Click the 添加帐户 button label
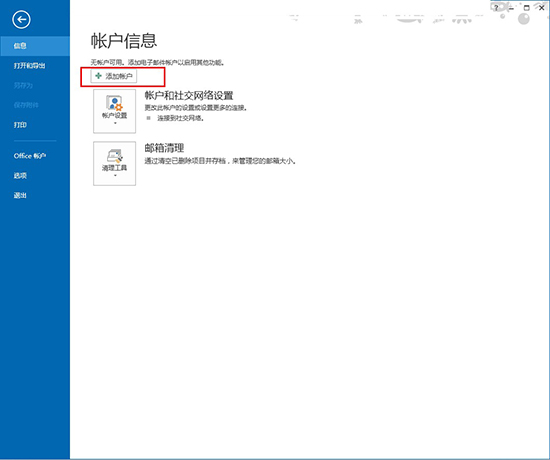 click(x=119, y=76)
